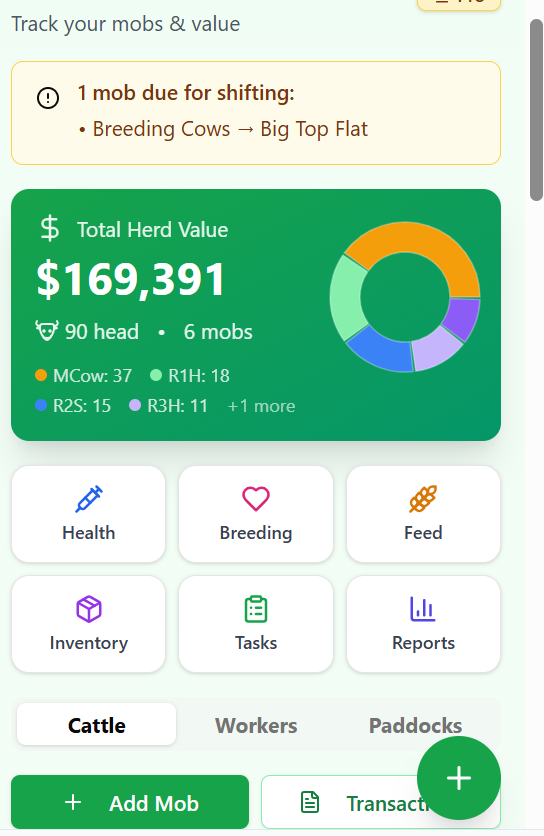Open Reports via the bar chart icon
The height and width of the screenshot is (836, 544).
pyautogui.click(x=423, y=609)
